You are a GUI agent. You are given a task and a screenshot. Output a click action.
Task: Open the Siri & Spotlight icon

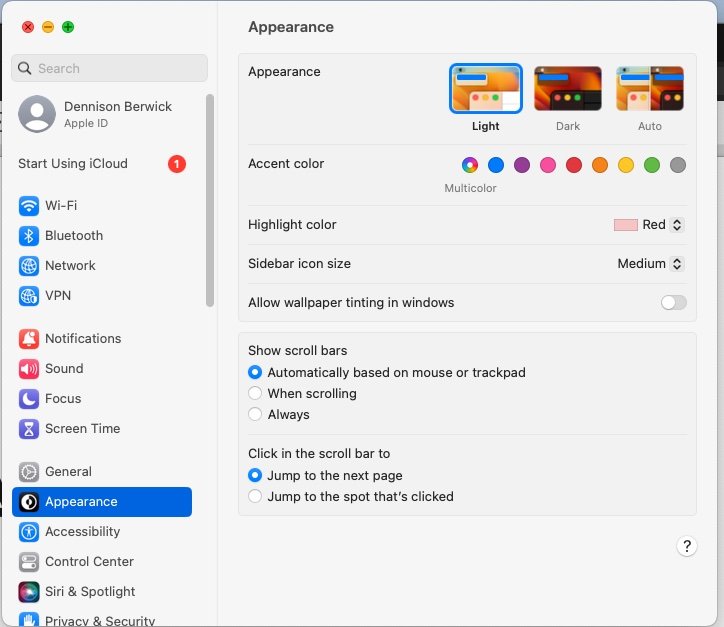29,591
